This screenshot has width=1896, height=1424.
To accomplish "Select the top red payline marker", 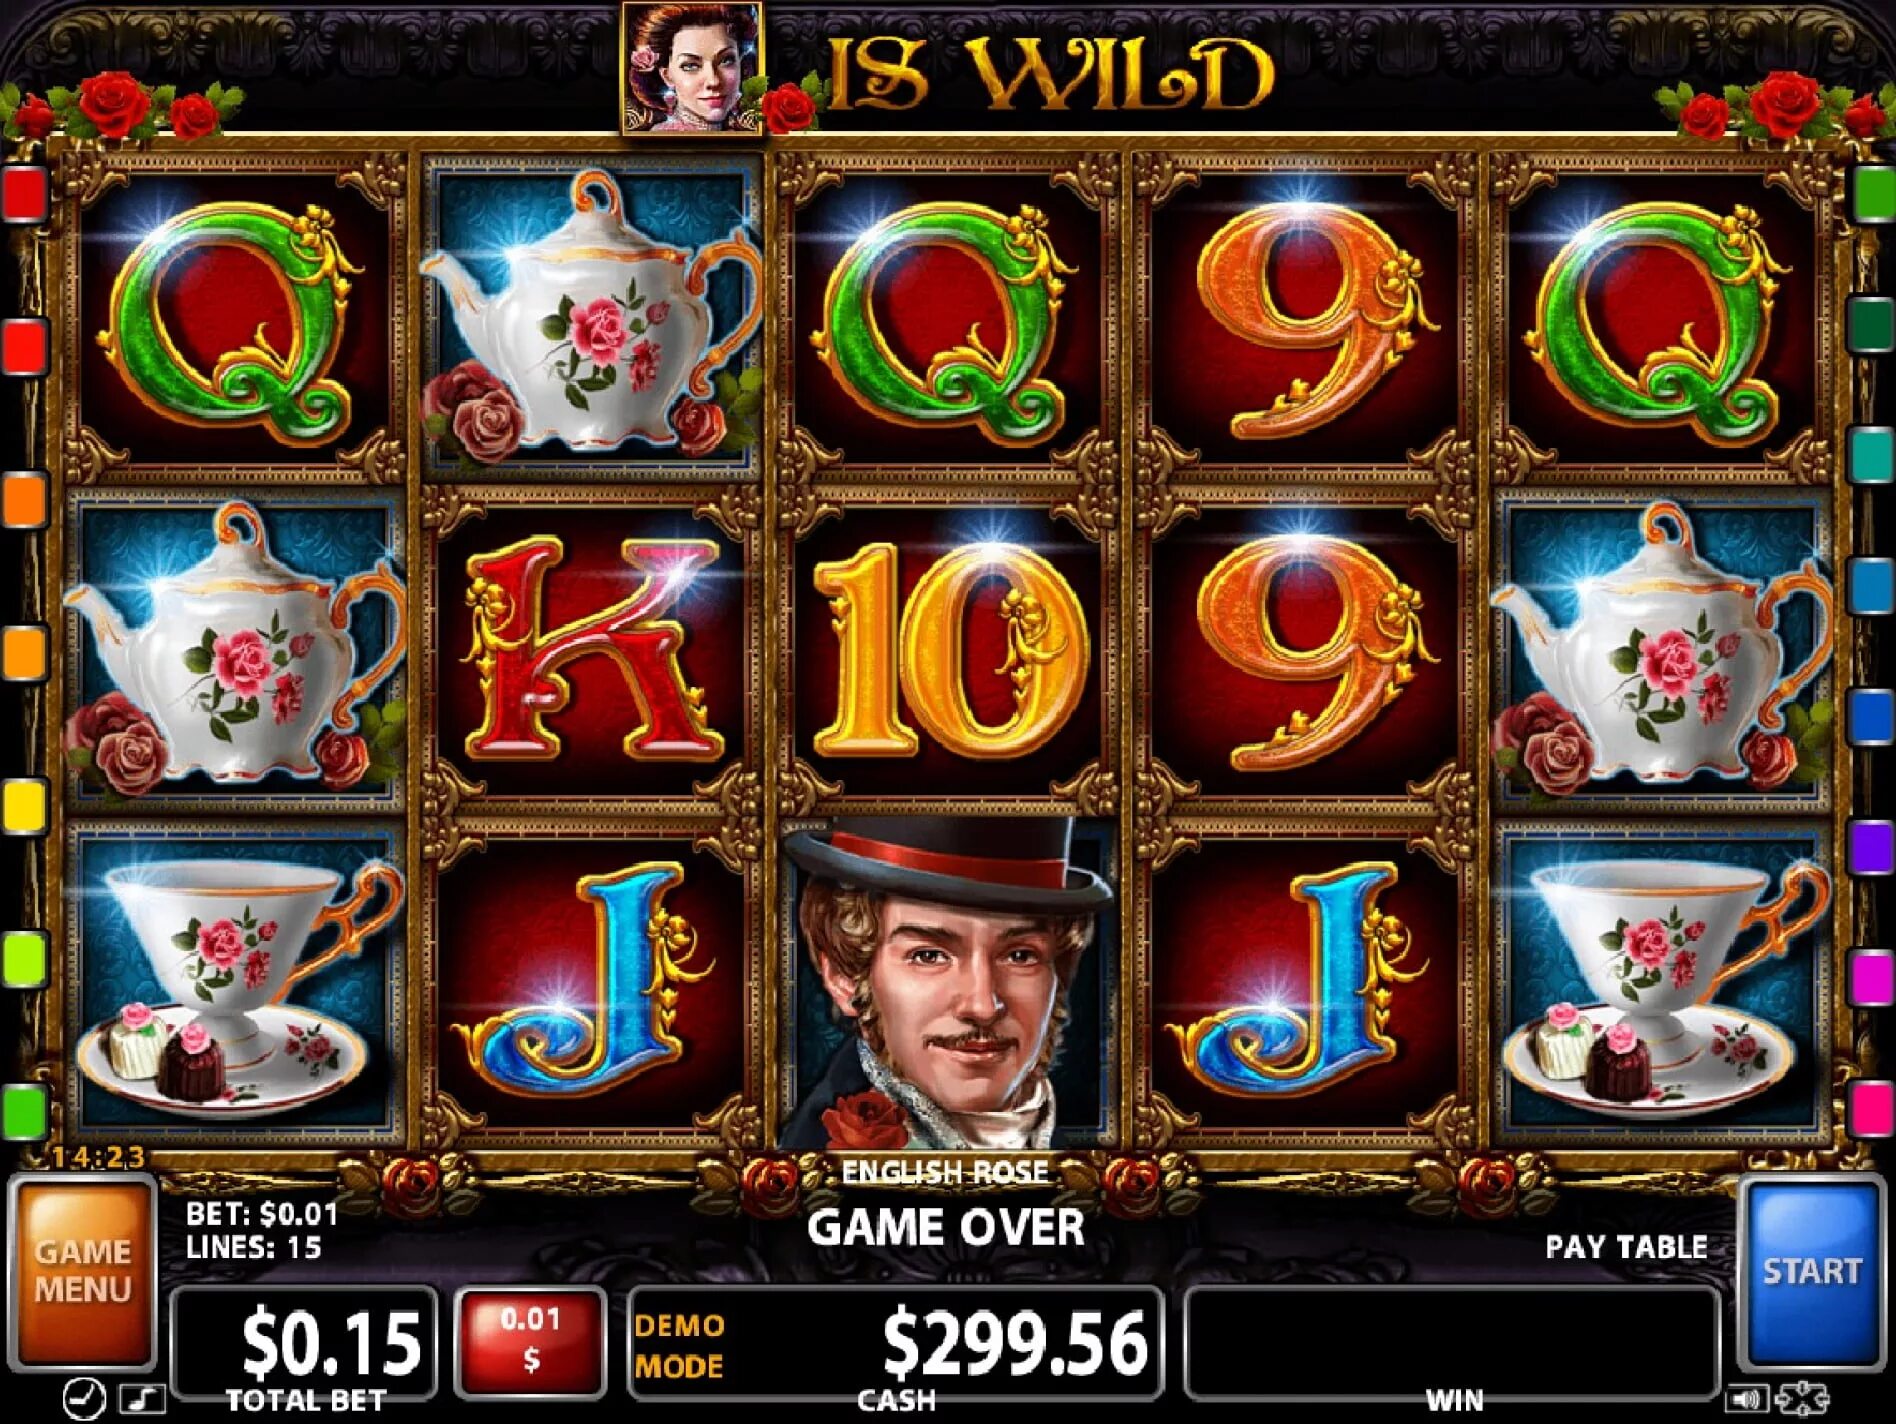I will (x=26, y=193).
